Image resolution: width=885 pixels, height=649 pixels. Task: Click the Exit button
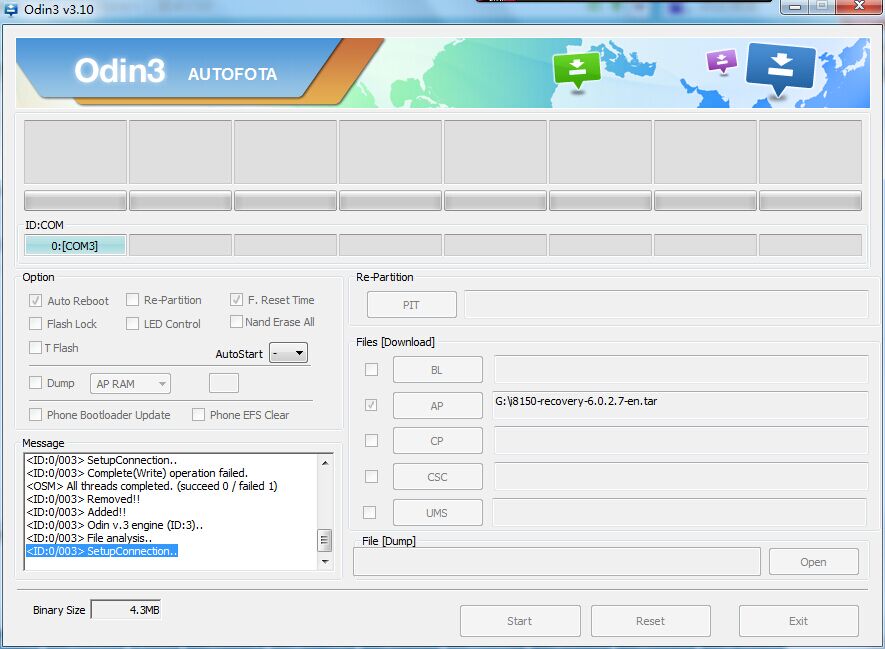coord(799,621)
